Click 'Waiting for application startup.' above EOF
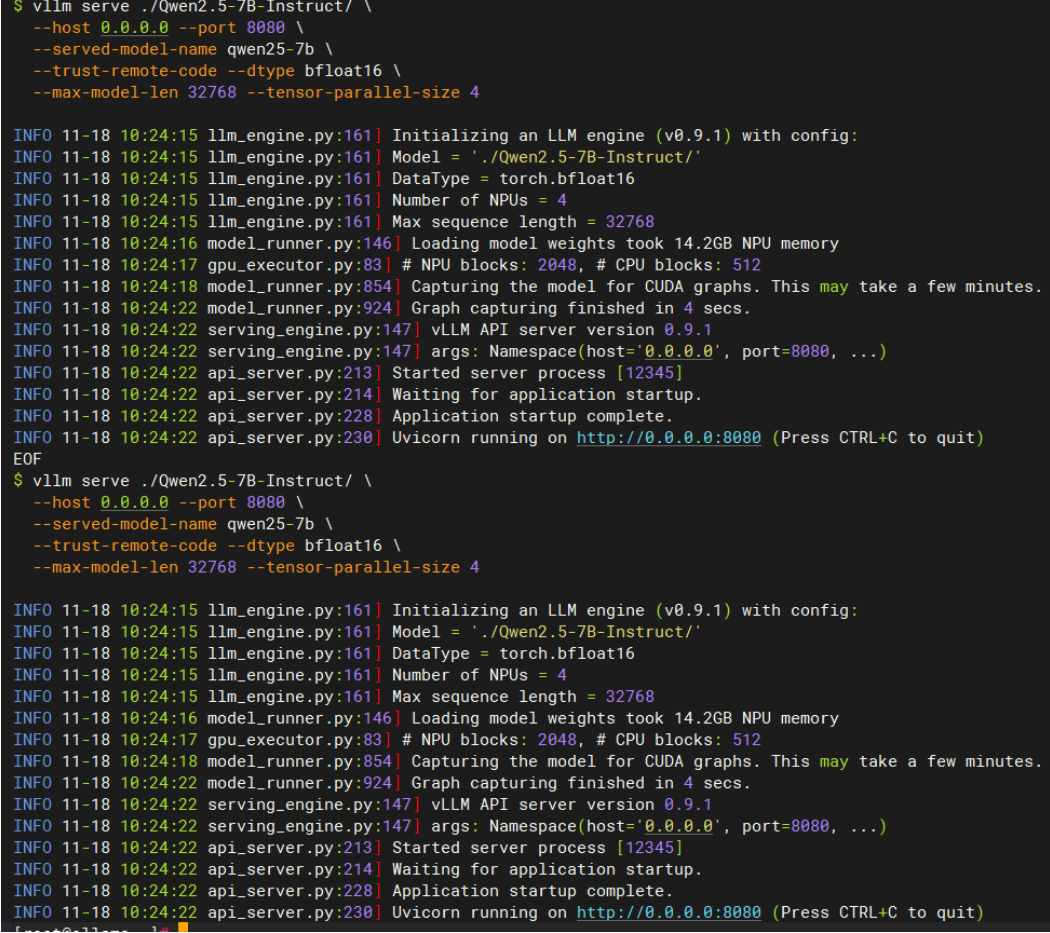1050x933 pixels. [x=547, y=394]
